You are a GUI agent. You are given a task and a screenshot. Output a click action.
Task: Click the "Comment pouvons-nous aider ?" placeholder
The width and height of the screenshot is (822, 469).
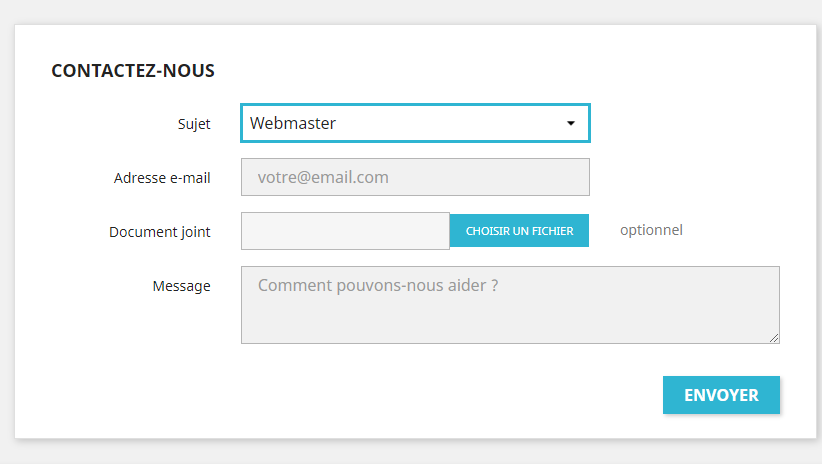pyautogui.click(x=378, y=285)
